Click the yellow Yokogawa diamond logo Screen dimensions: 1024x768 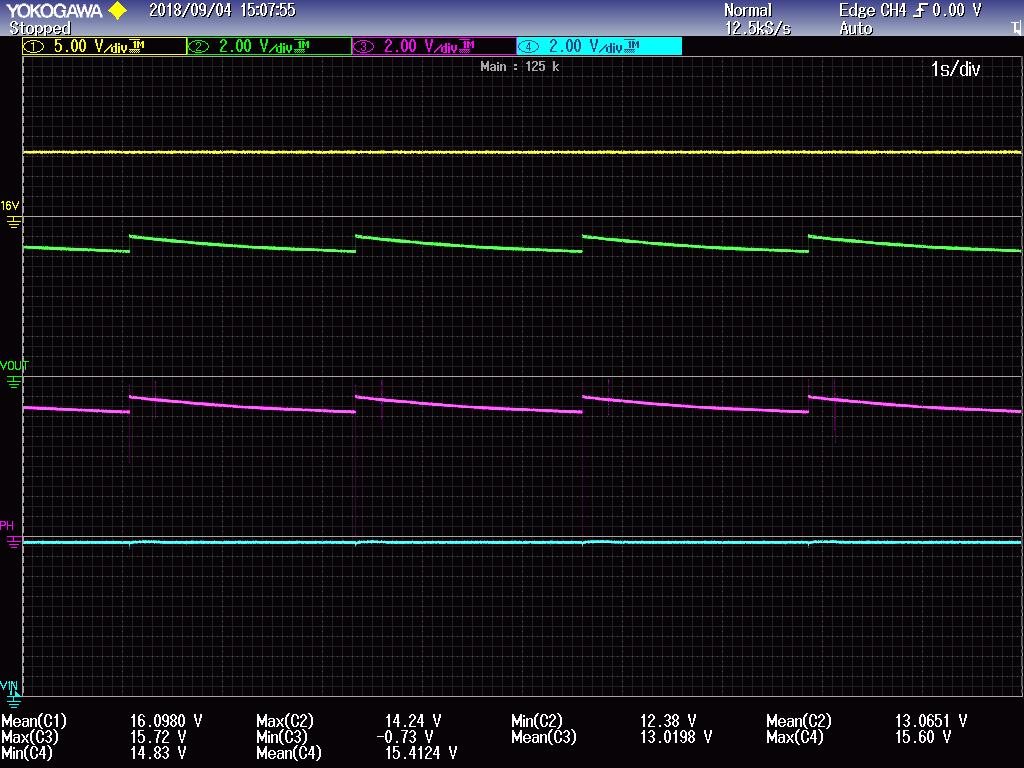click(x=118, y=10)
